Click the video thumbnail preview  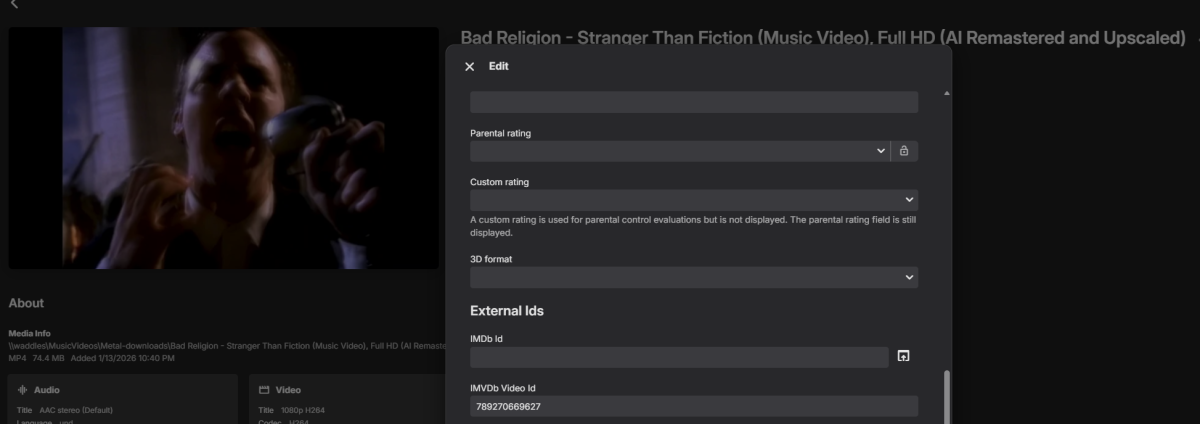tap(224, 148)
